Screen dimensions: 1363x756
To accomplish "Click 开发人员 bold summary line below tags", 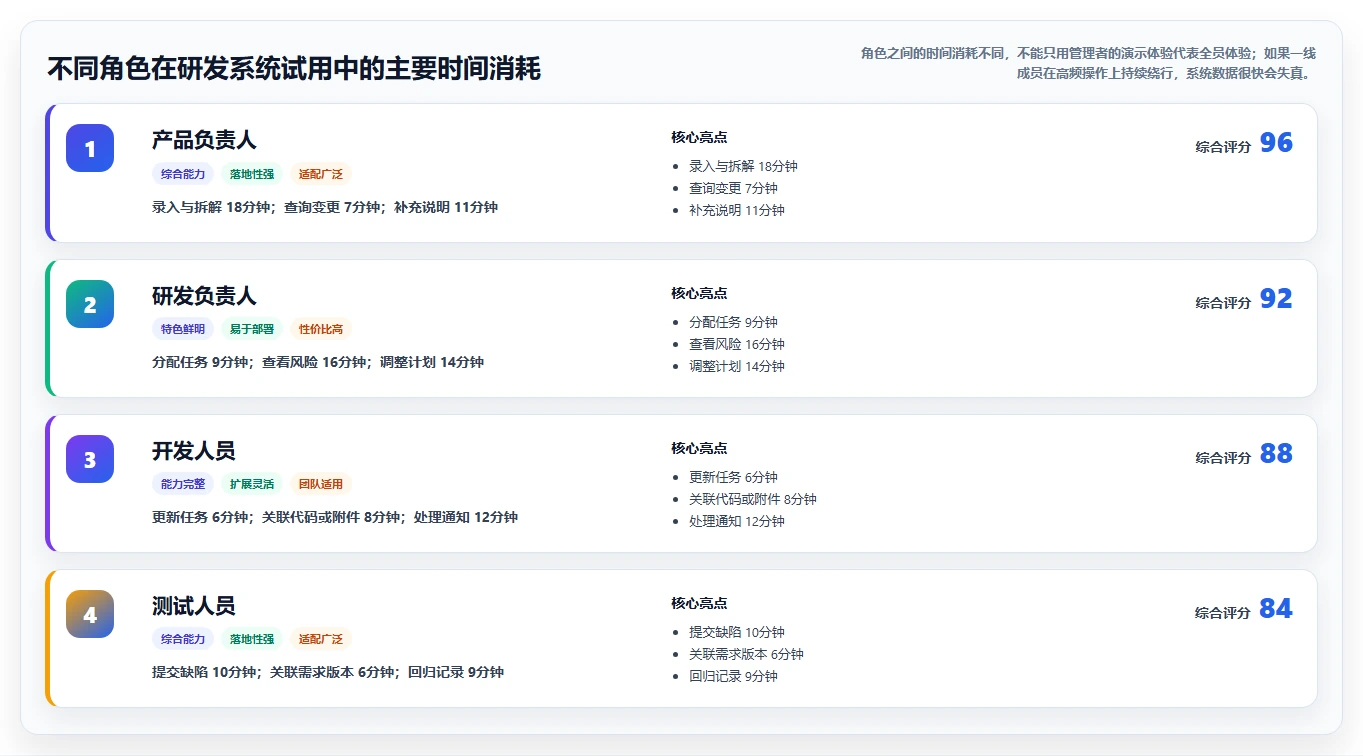I will pyautogui.click(x=335, y=517).
